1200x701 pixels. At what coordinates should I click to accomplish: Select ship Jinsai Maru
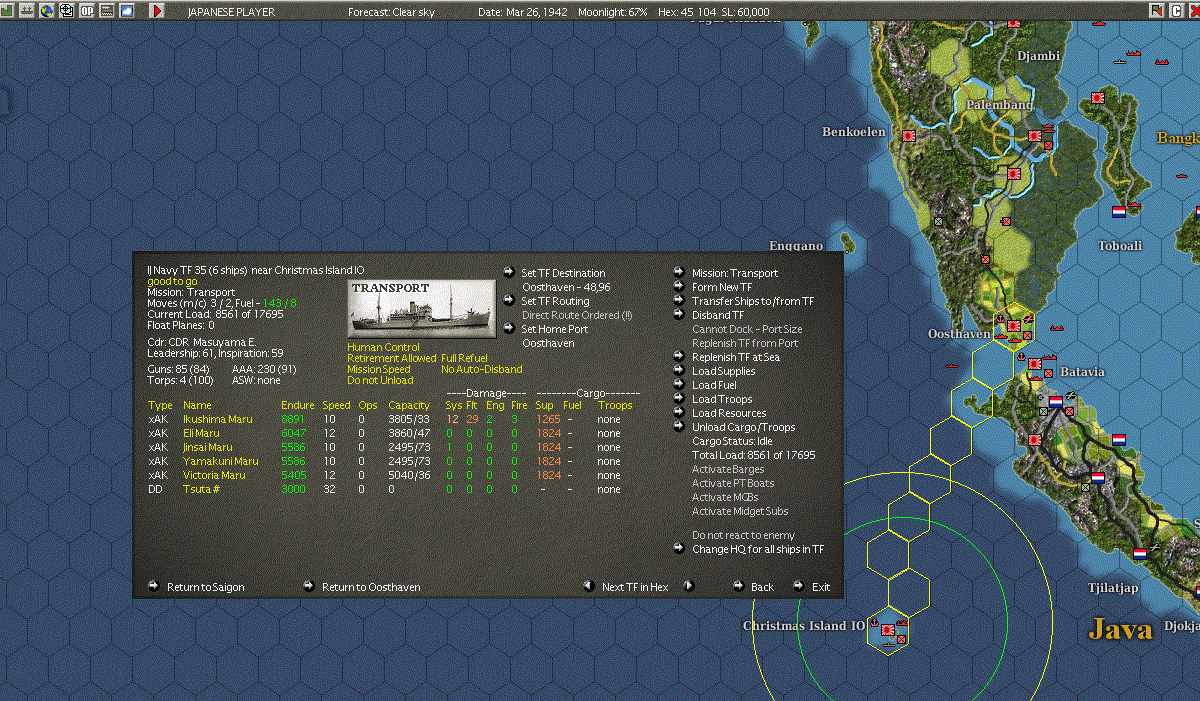click(x=207, y=447)
